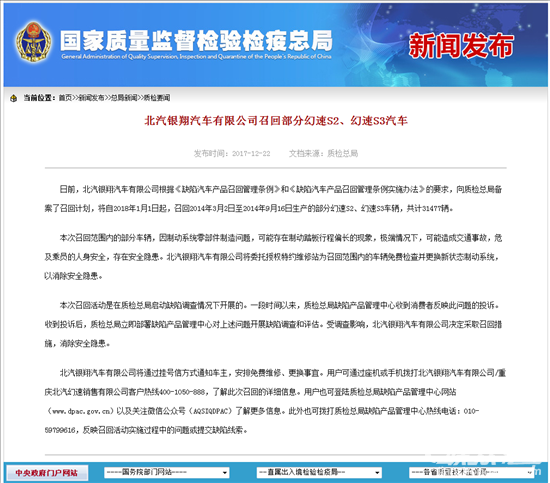The width and height of the screenshot is (550, 483).
Task: Expand the 直属出入境检验检疫局 dropdown
Action: [319, 472]
